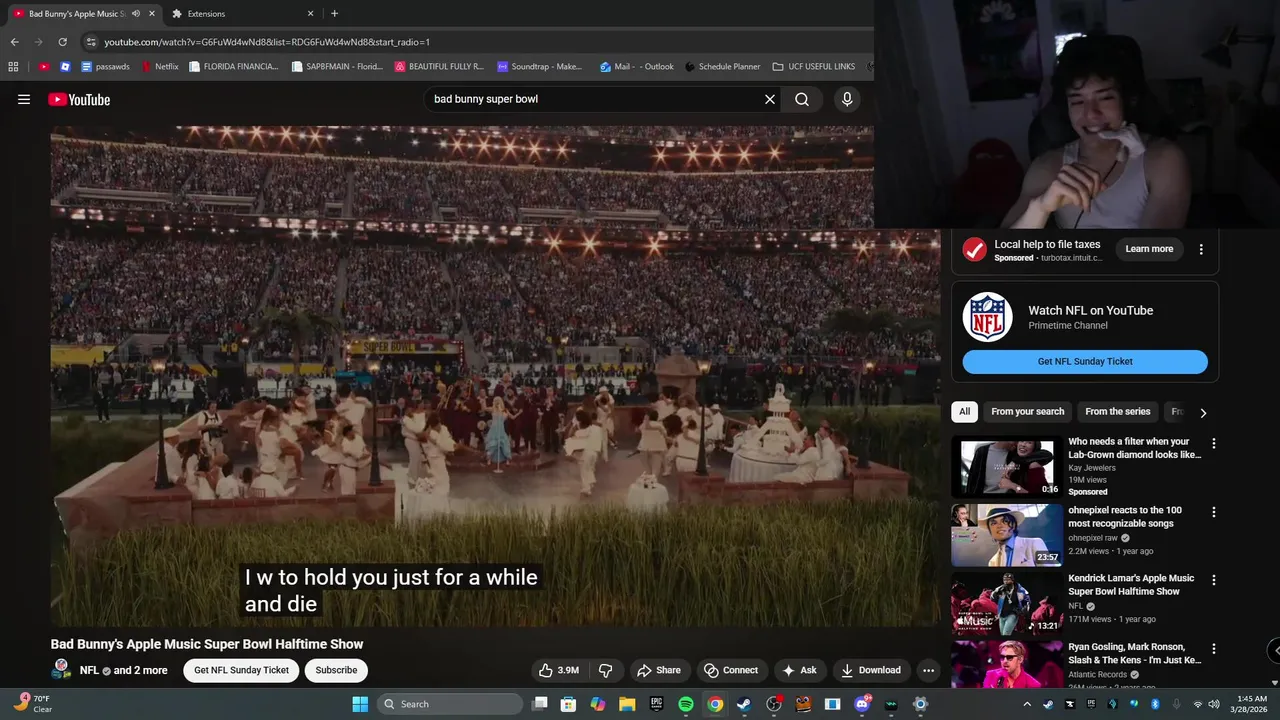Click the Download button
The image size is (1280, 720).
(871, 670)
